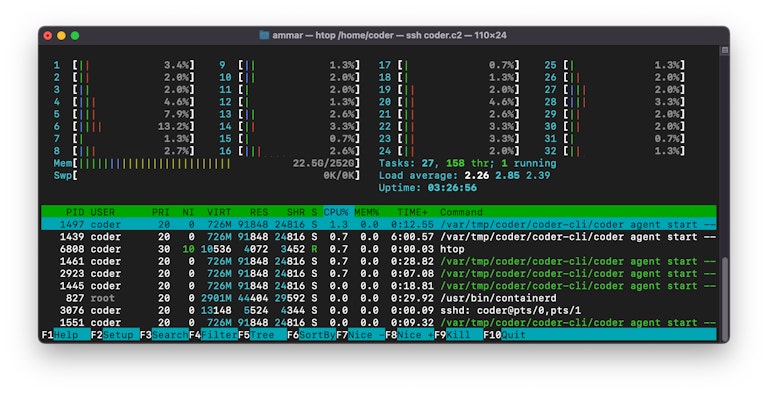Sort by the TIME+ column header

click(x=412, y=212)
